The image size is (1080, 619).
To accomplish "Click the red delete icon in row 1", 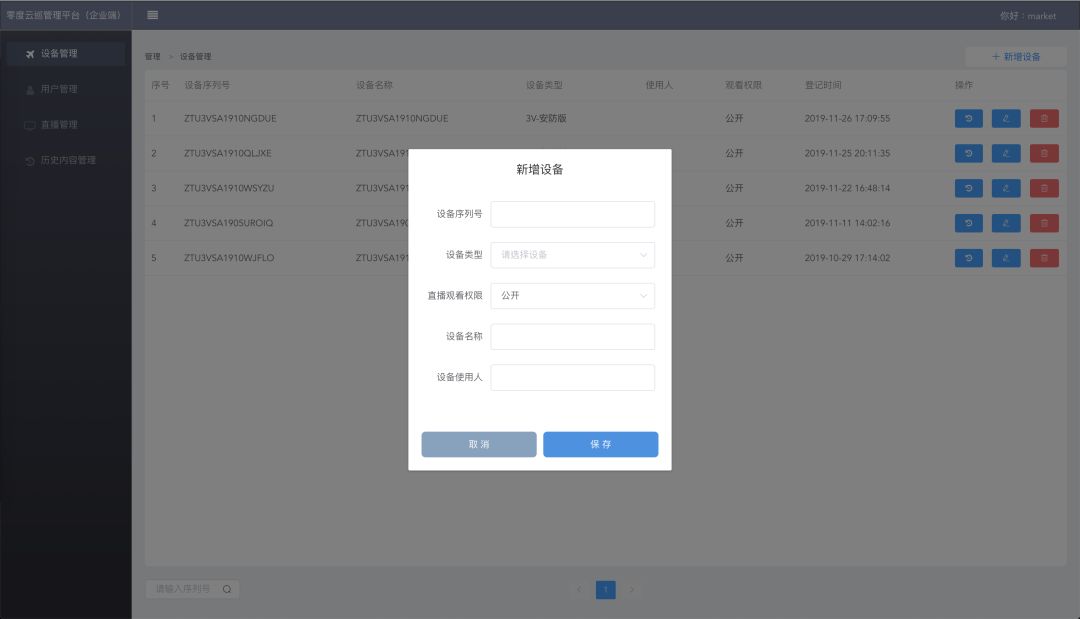I will click(1044, 118).
